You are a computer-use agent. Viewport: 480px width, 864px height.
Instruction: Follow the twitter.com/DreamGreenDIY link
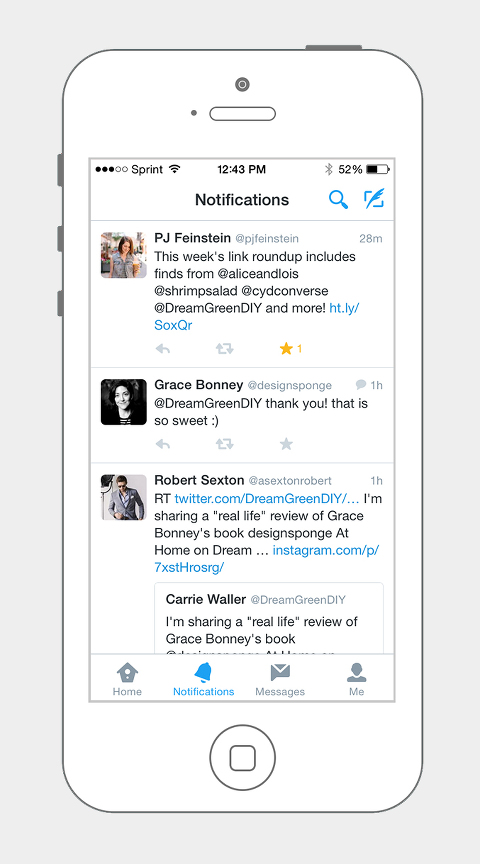(x=267, y=499)
